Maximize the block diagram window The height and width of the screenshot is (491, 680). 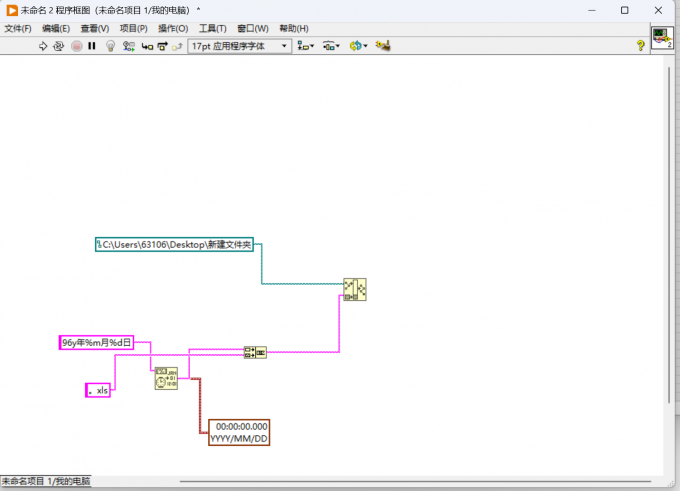tap(624, 10)
